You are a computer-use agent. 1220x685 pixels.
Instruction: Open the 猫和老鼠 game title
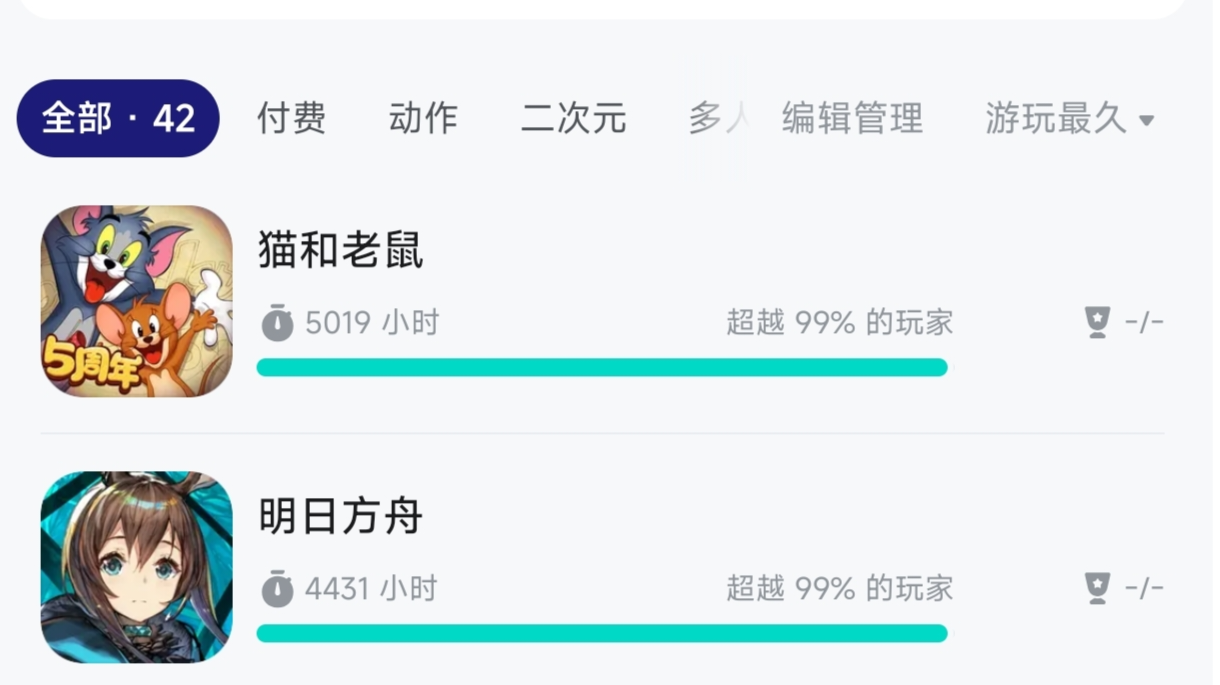(341, 250)
